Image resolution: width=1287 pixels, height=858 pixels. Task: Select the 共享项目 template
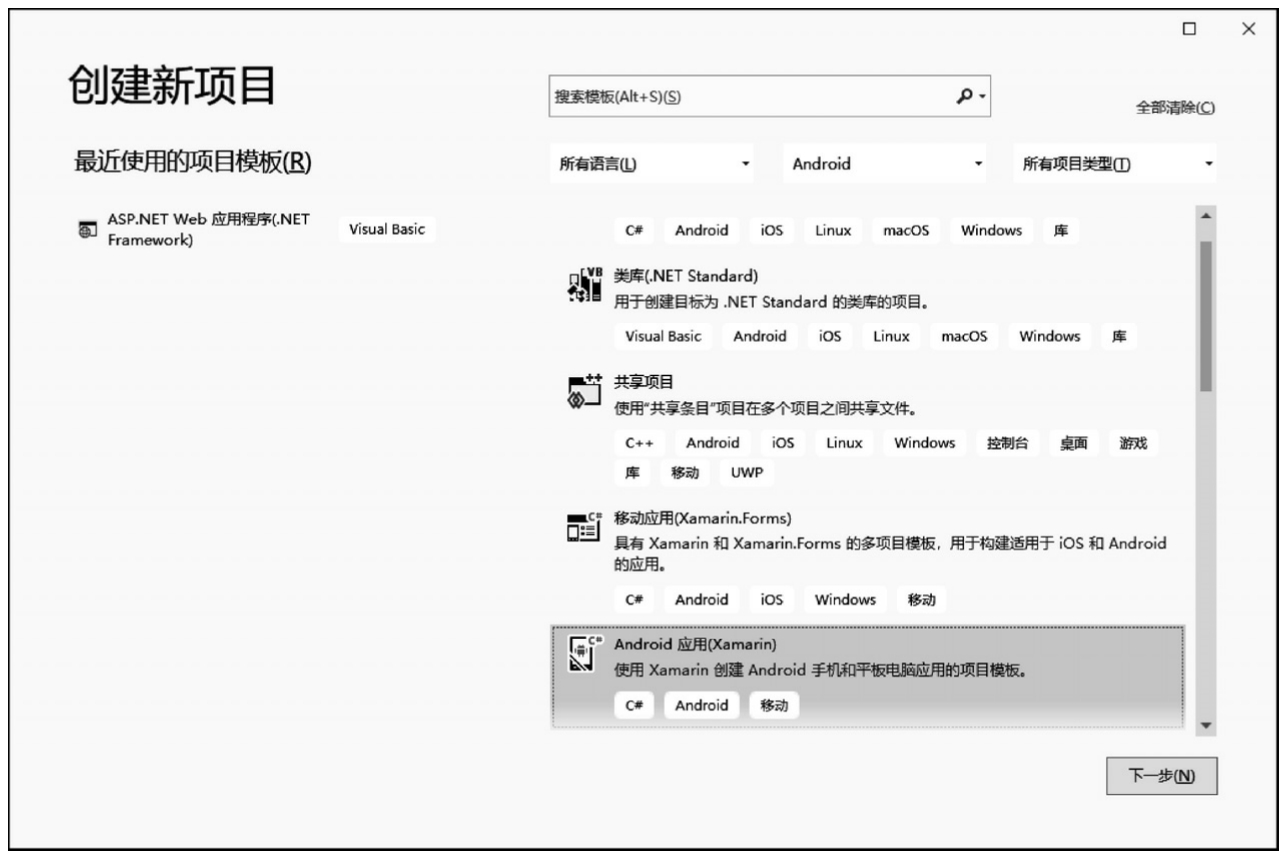868,428
